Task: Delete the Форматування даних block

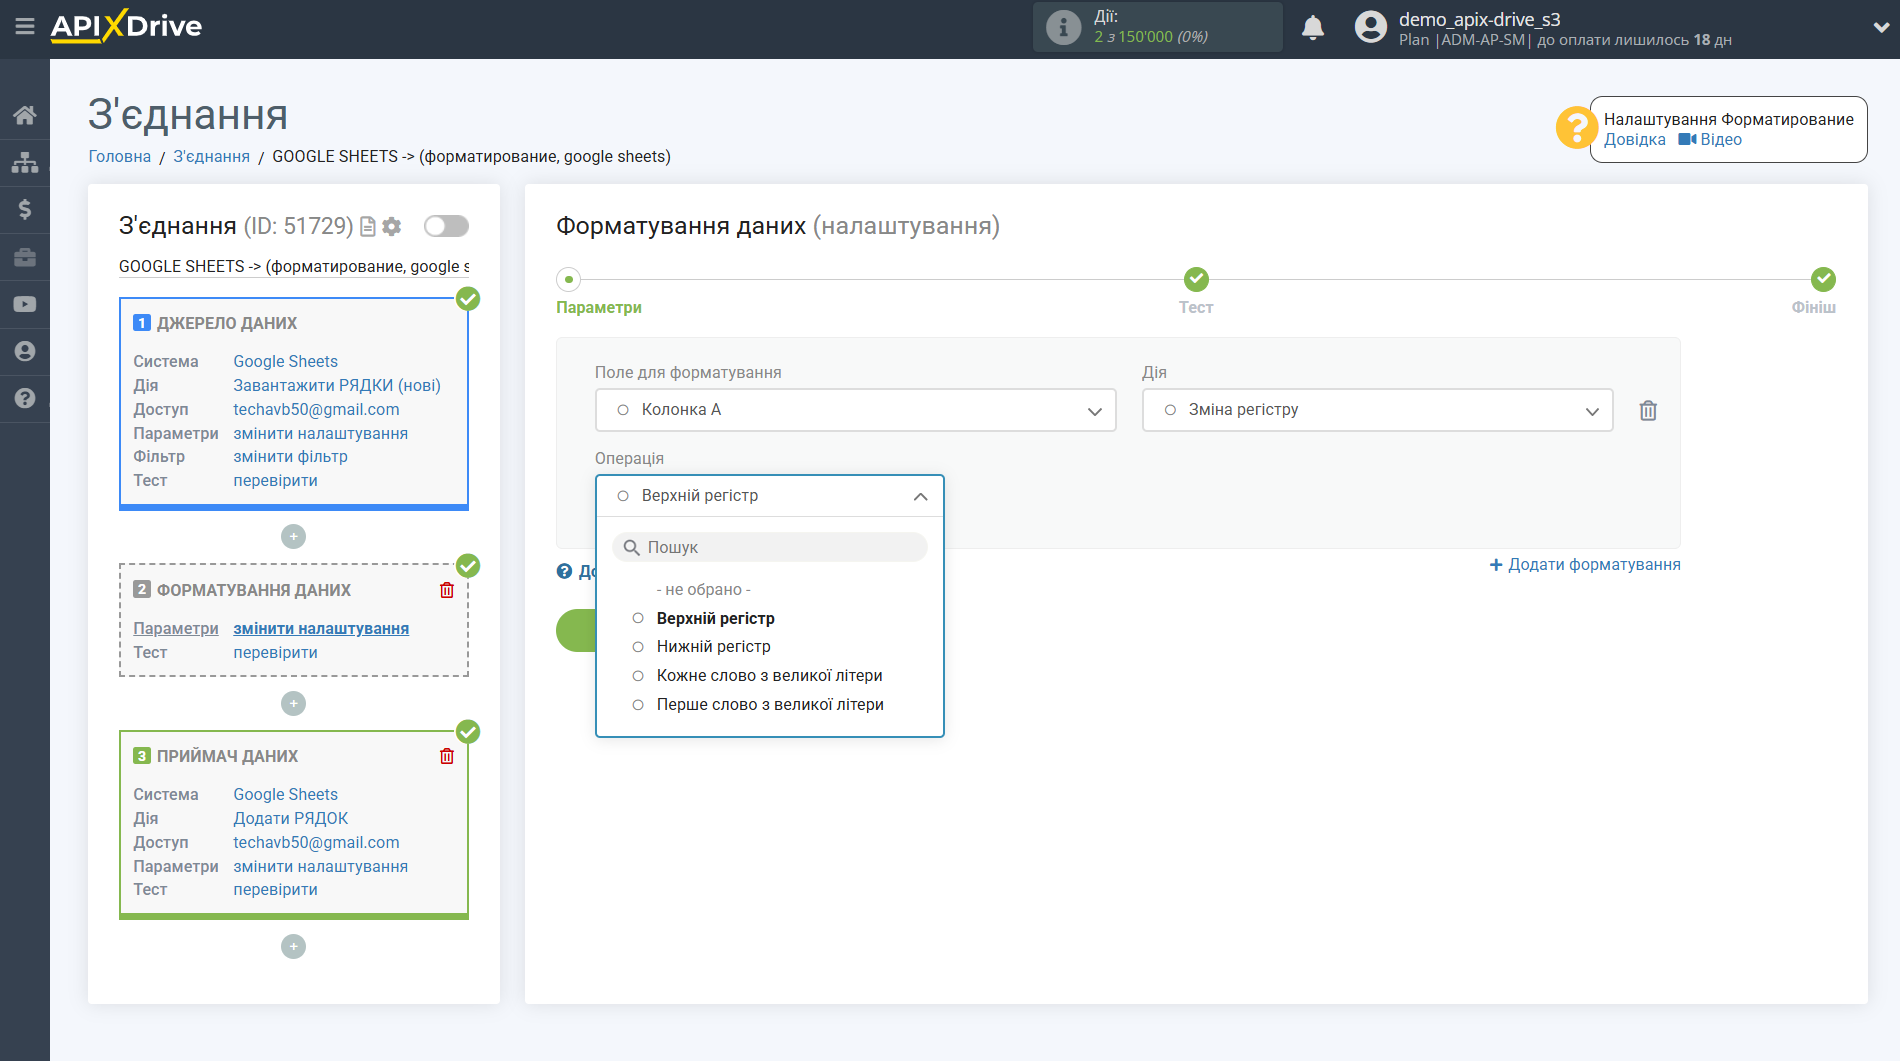Action: point(447,590)
